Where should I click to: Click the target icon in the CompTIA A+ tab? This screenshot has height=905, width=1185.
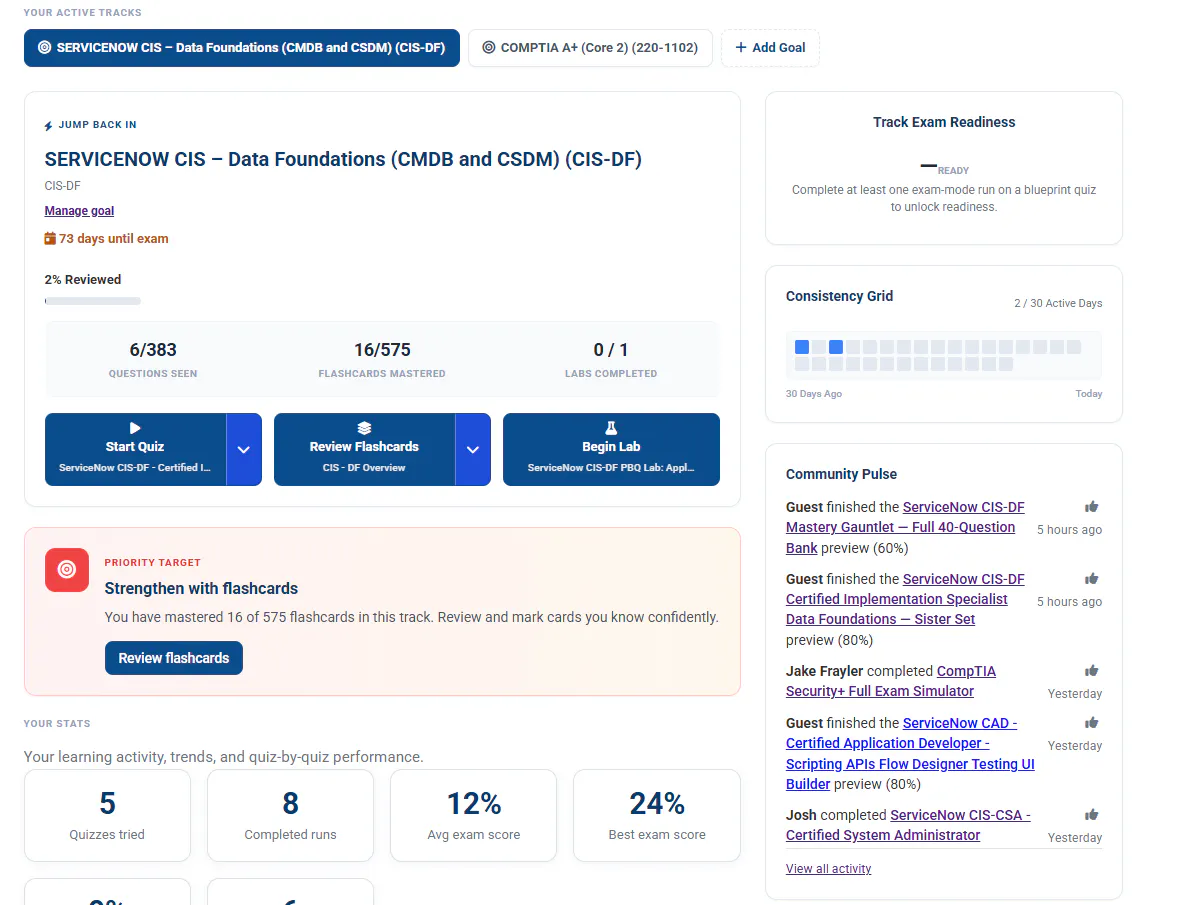489,48
